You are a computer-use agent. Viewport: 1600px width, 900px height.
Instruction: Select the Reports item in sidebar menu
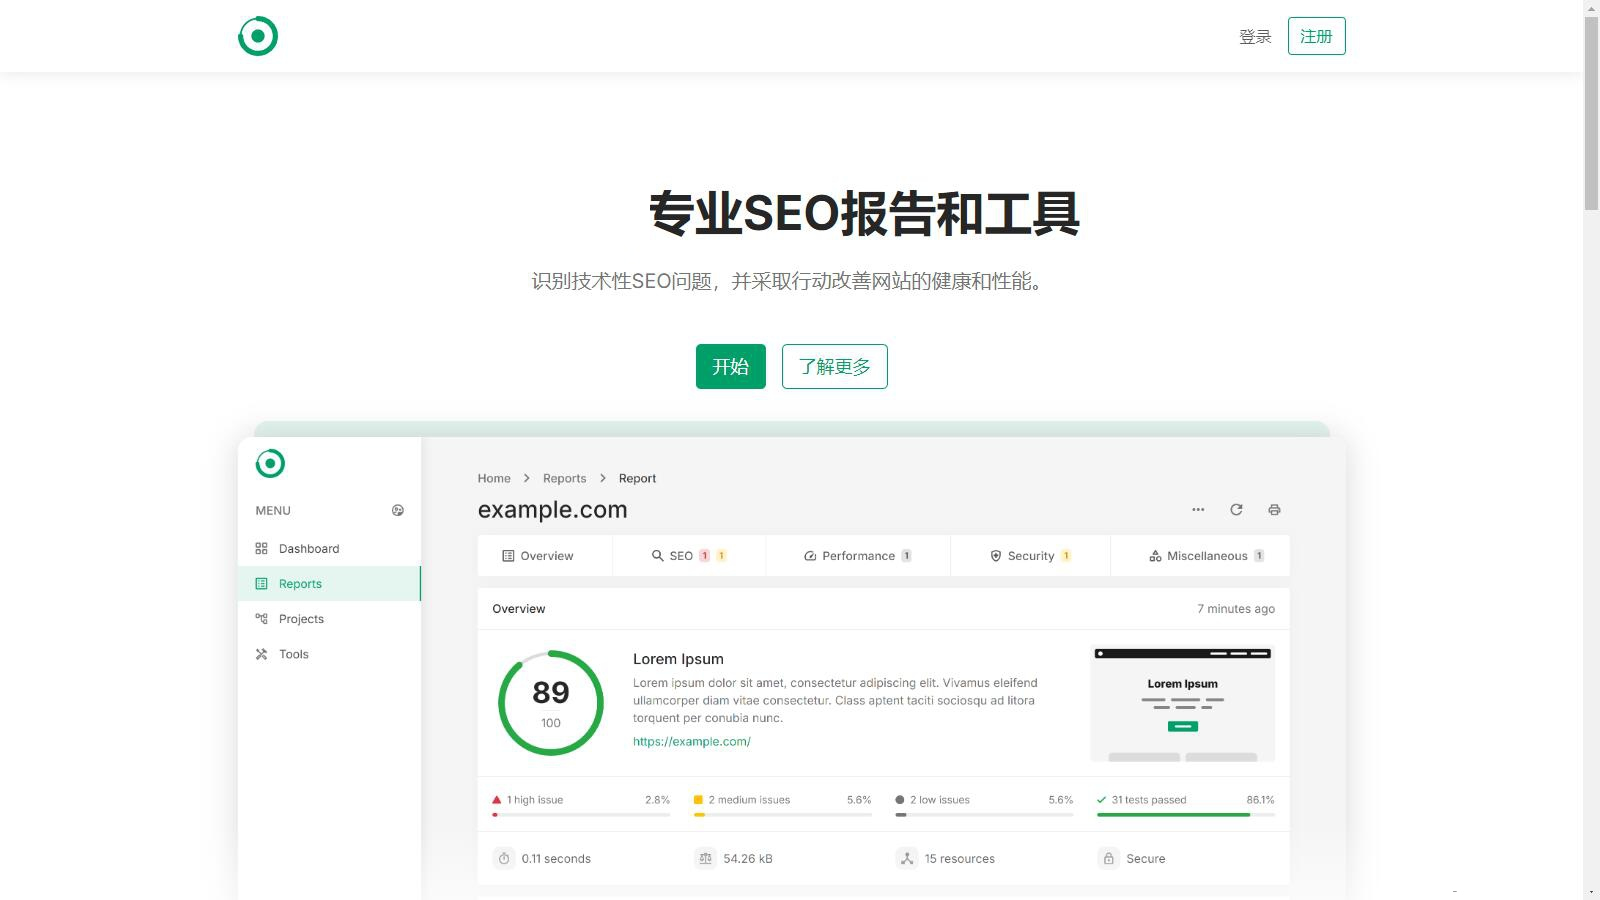[300, 584]
